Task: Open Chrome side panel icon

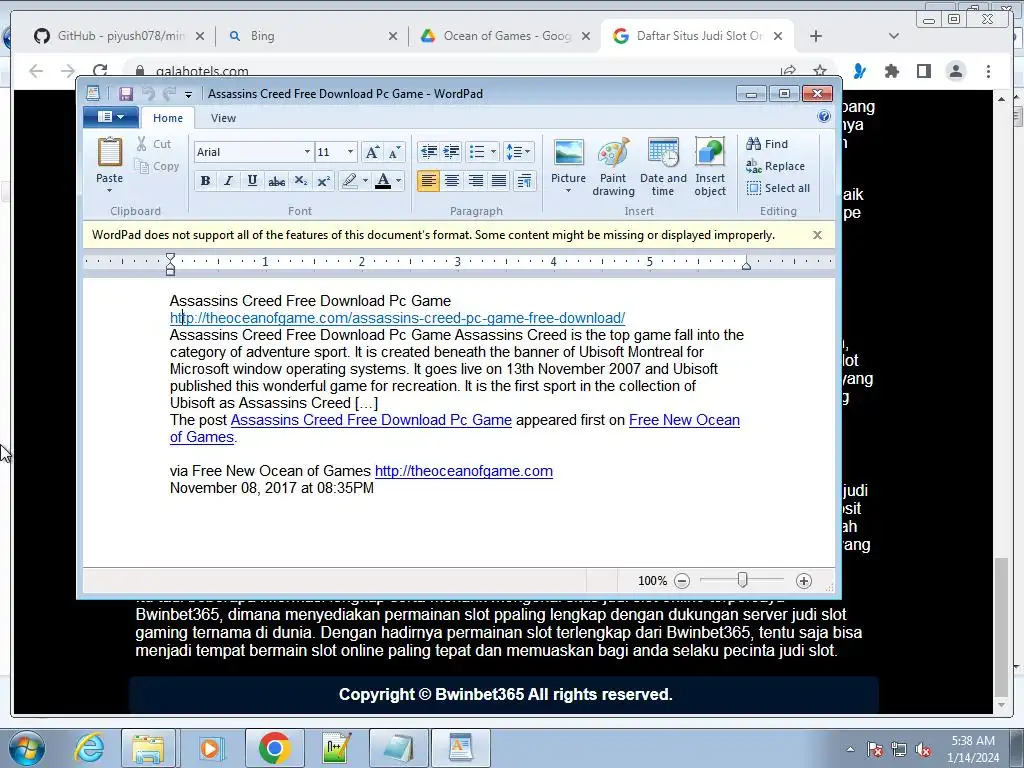Action: (923, 71)
